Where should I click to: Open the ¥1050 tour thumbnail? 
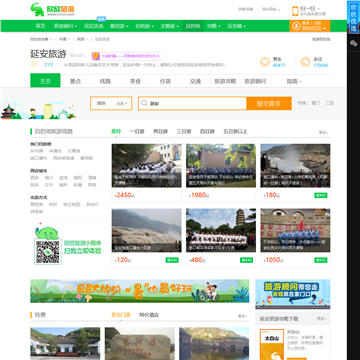point(295,230)
